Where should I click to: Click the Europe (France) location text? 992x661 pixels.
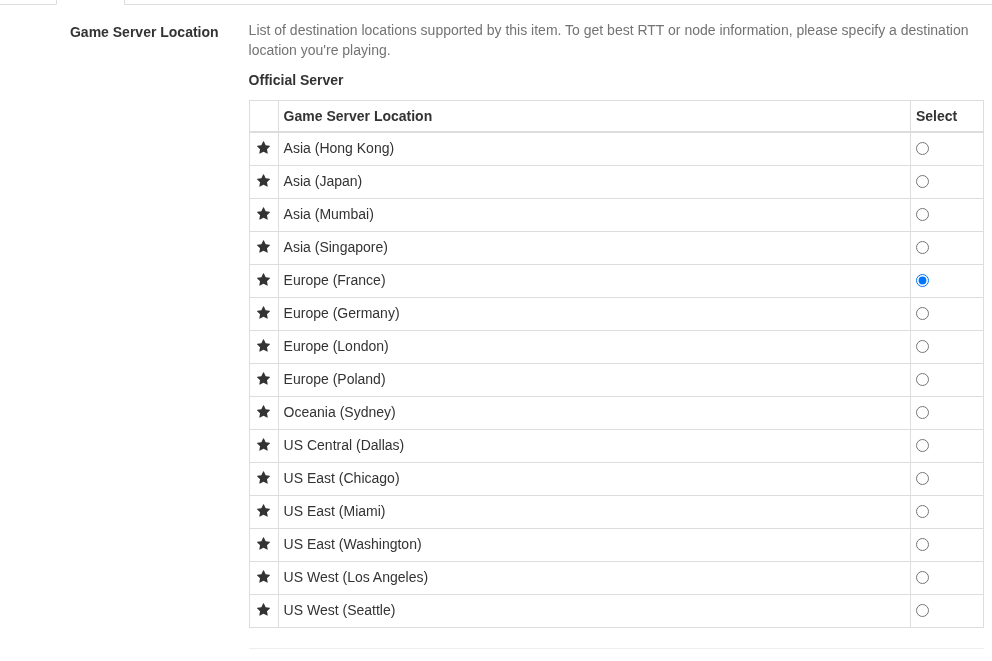334,280
